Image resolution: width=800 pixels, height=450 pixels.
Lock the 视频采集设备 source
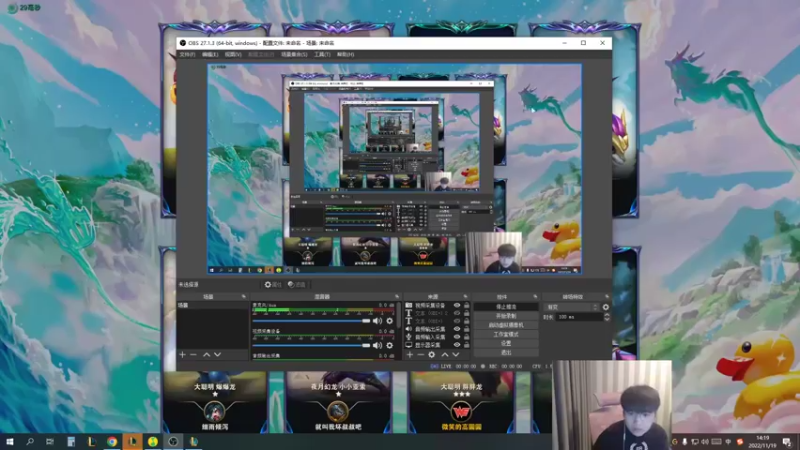coord(466,306)
